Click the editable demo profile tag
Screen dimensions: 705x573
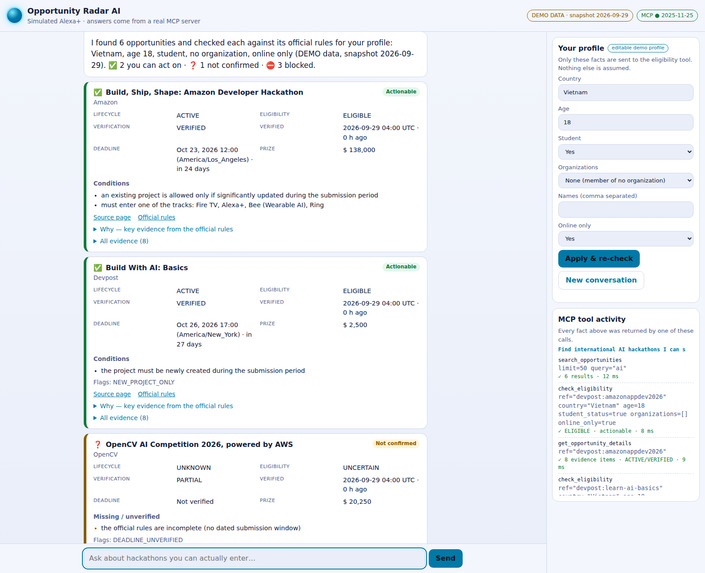(638, 48)
